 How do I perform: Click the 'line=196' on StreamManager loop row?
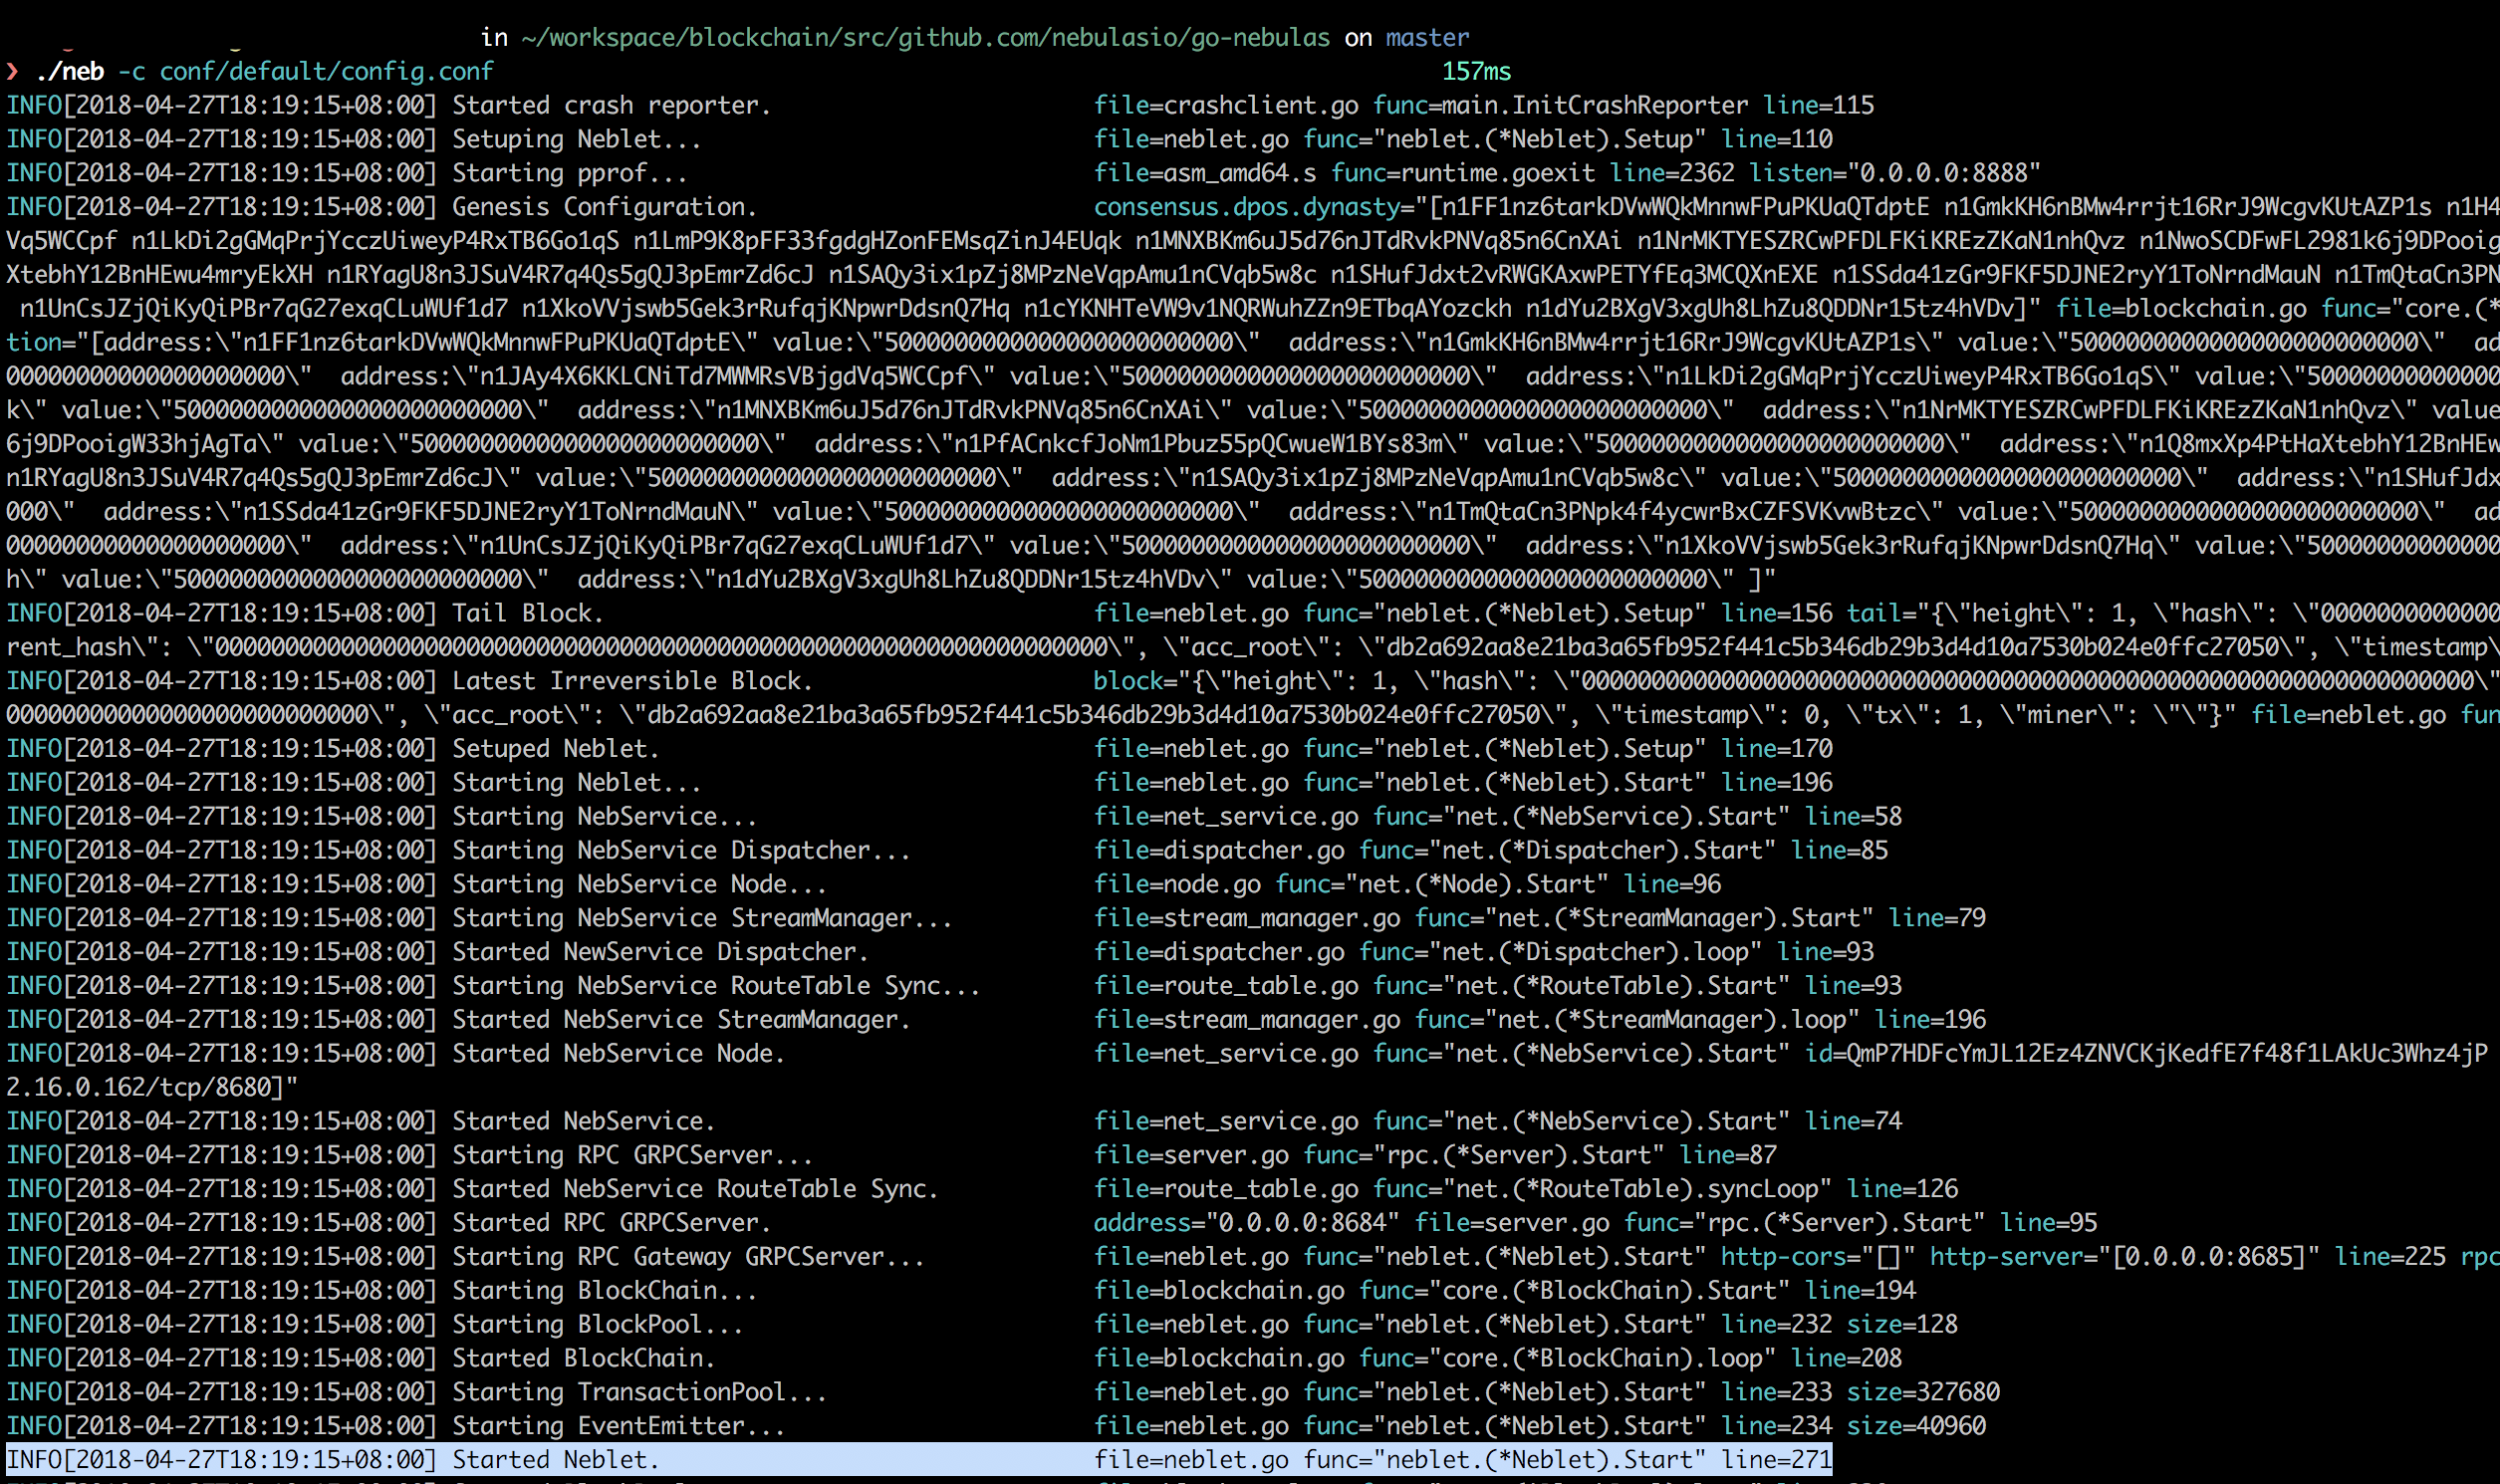click(1930, 1020)
